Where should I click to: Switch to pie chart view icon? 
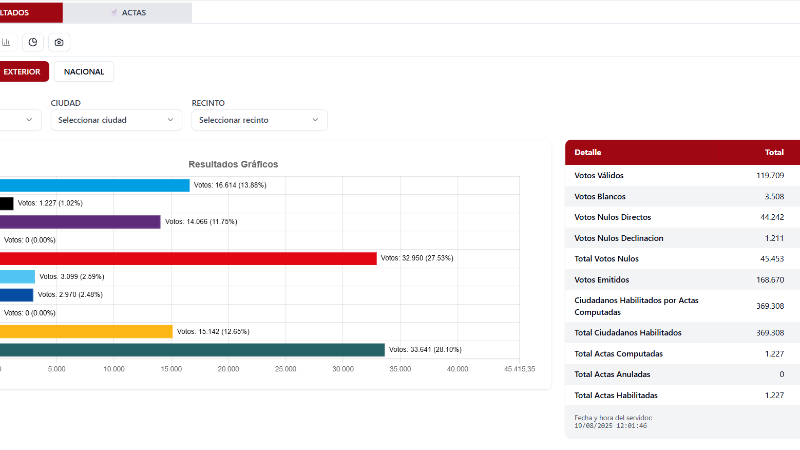(33, 42)
